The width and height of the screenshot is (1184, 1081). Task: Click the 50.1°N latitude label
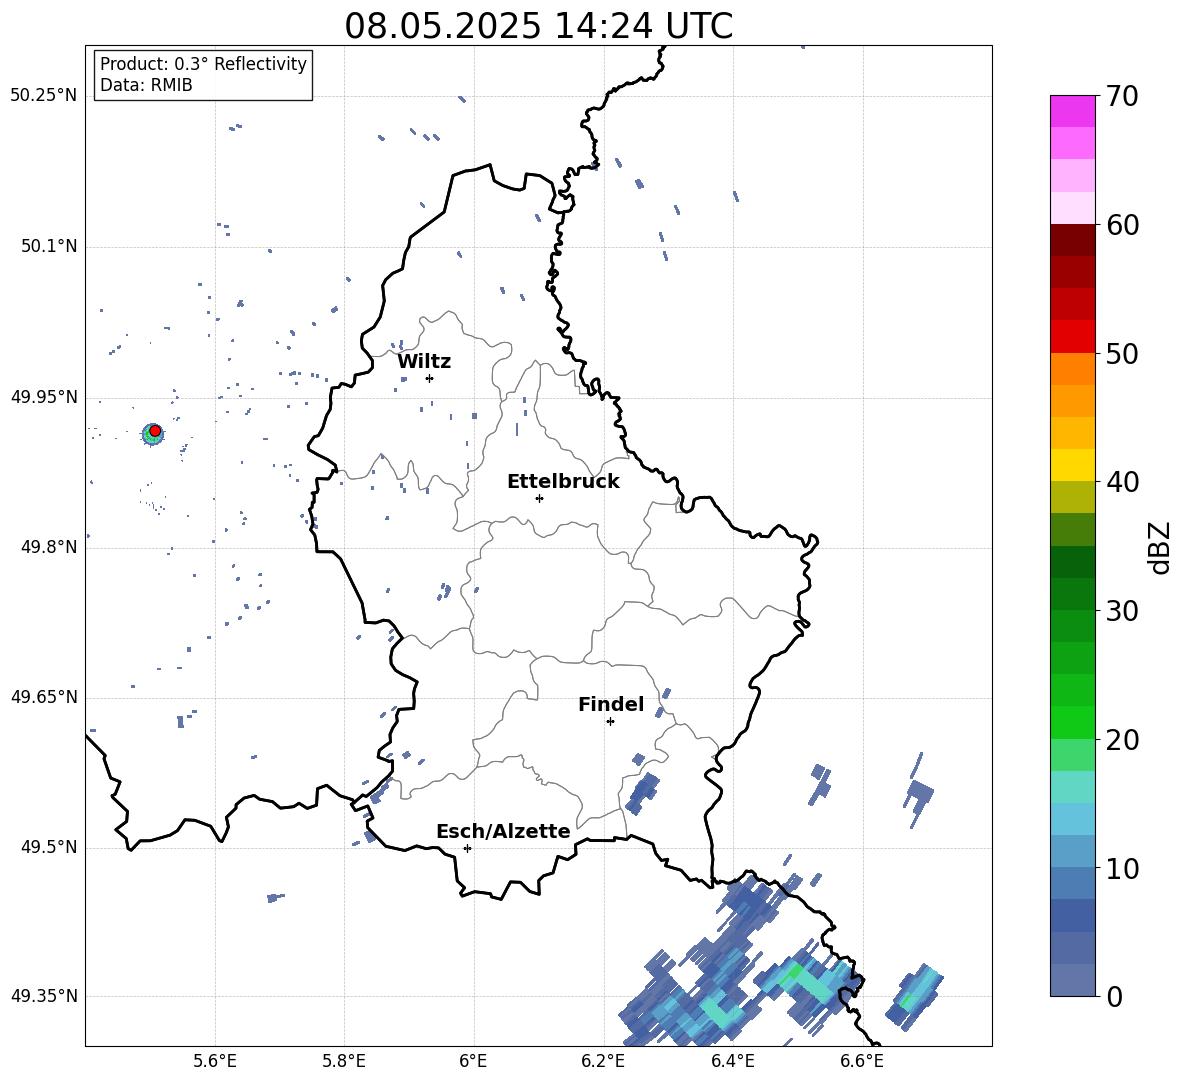point(49,247)
